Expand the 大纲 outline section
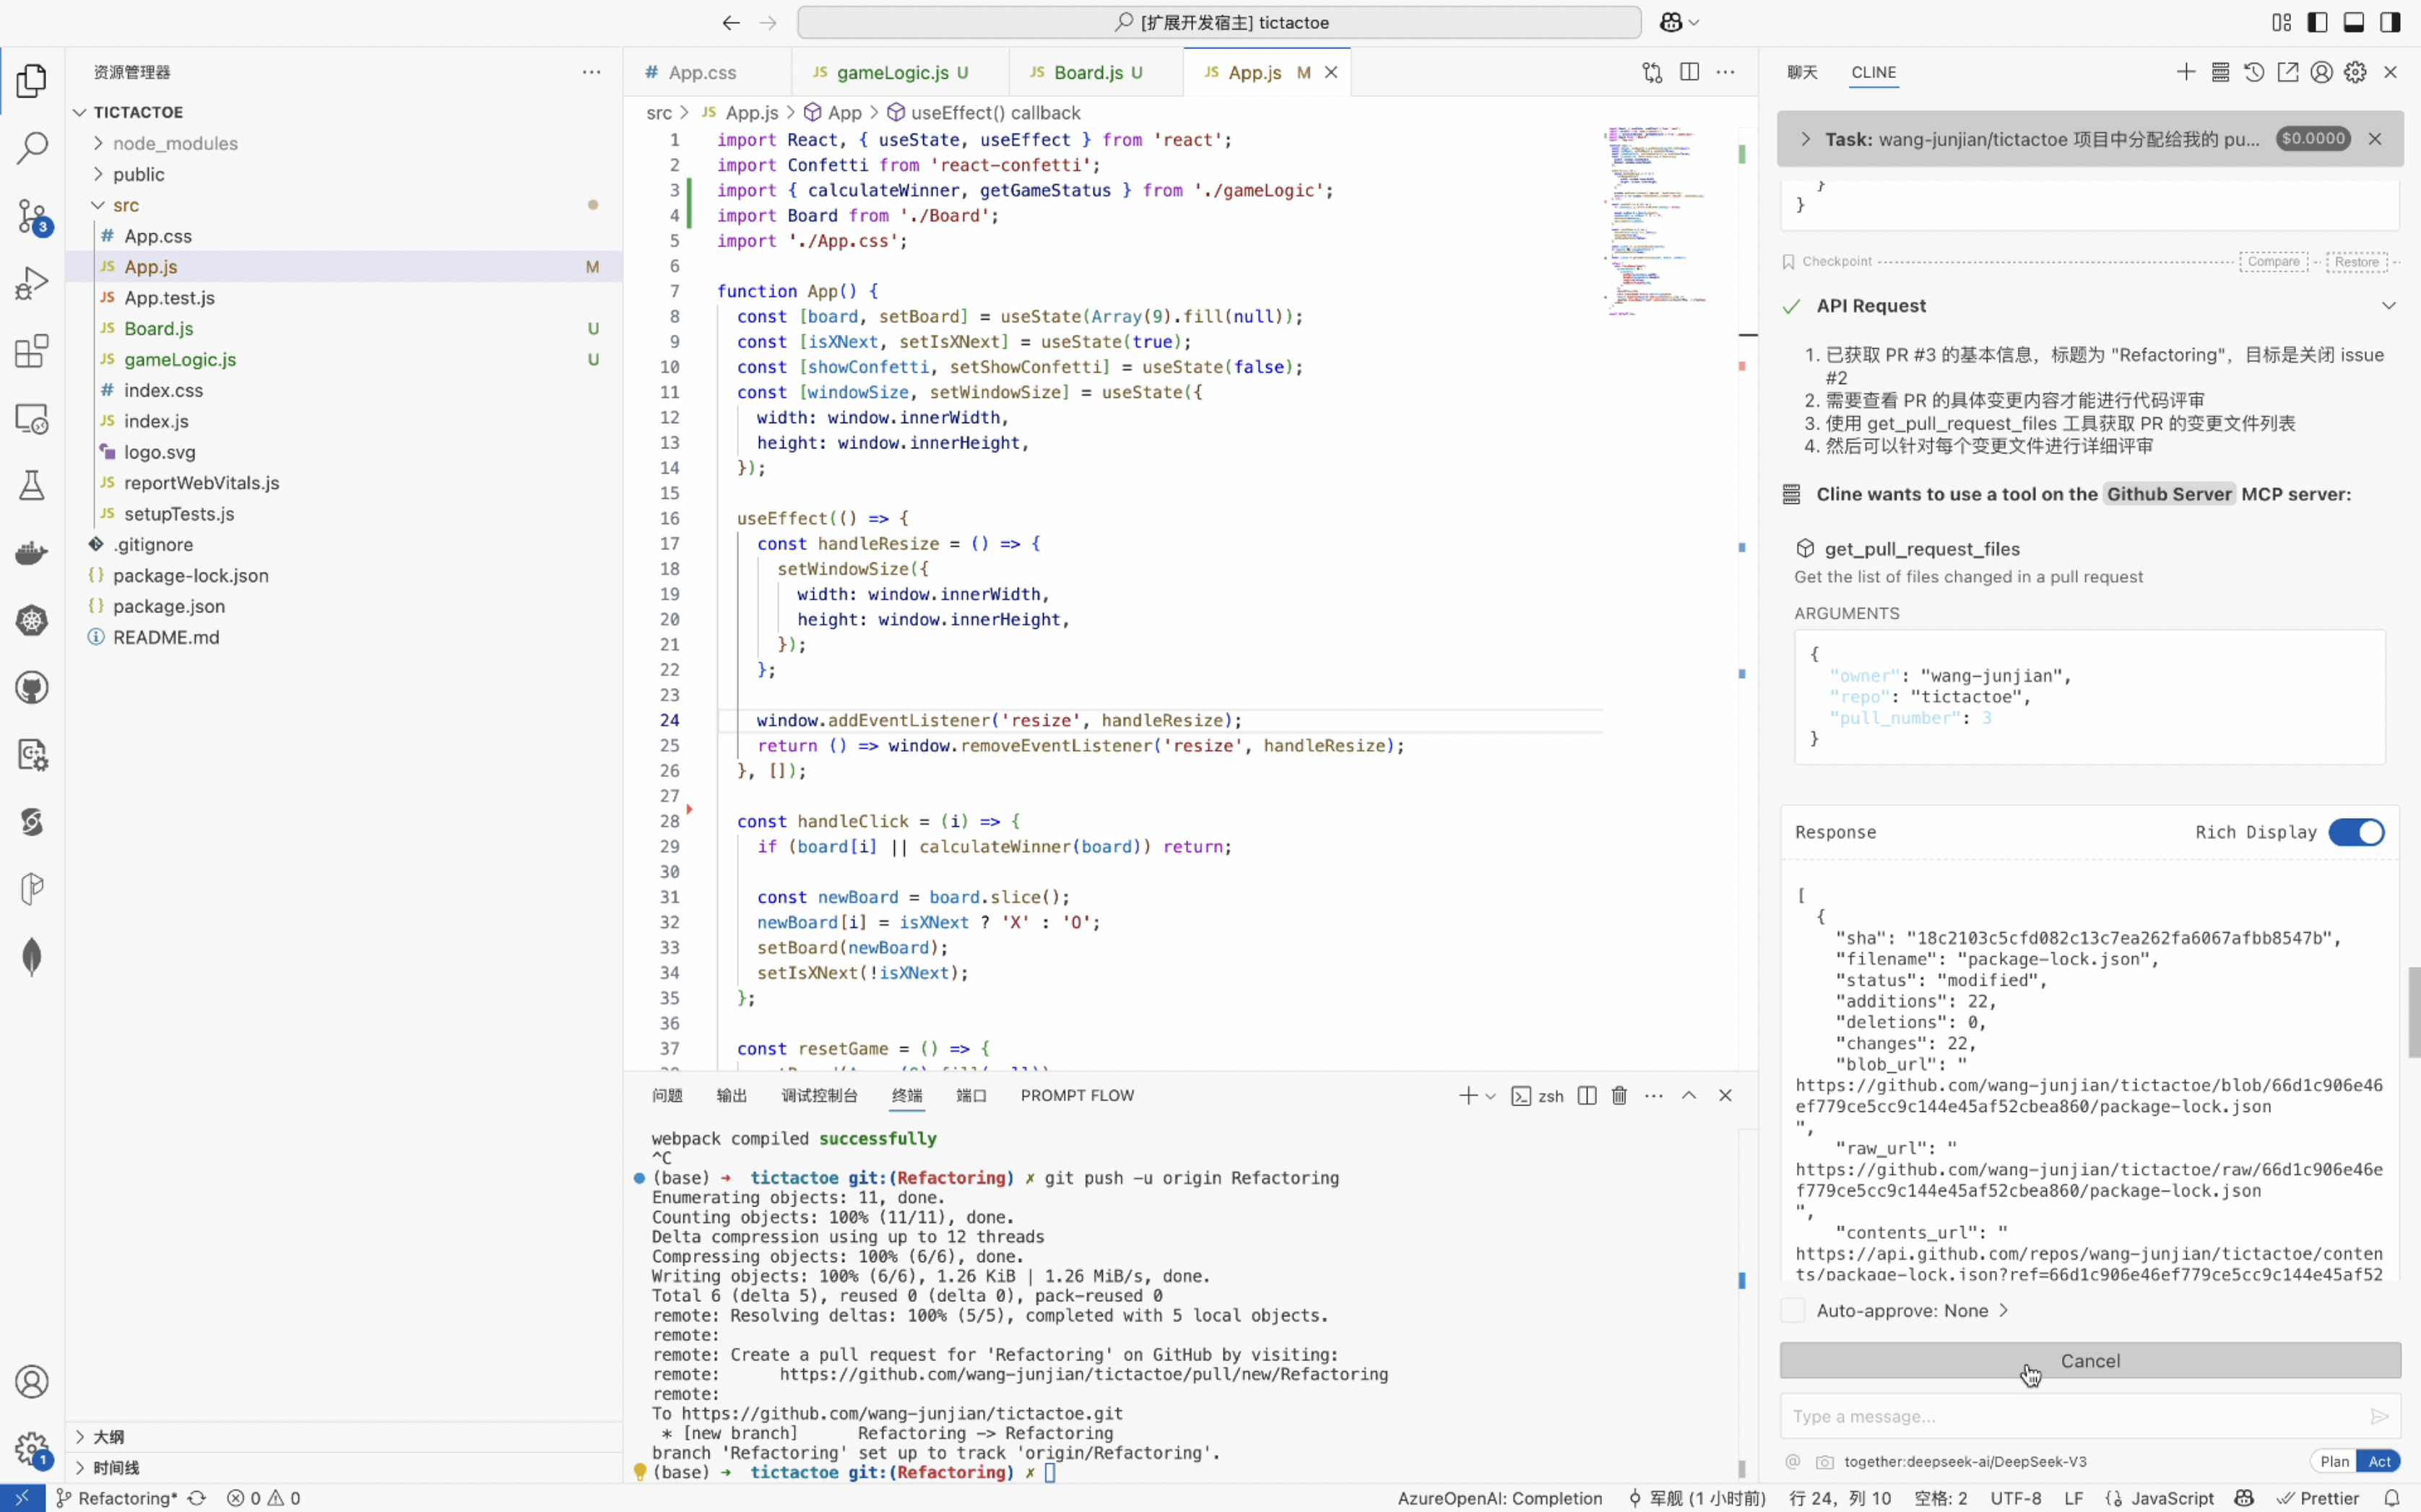Image resolution: width=2421 pixels, height=1512 pixels. coord(108,1437)
